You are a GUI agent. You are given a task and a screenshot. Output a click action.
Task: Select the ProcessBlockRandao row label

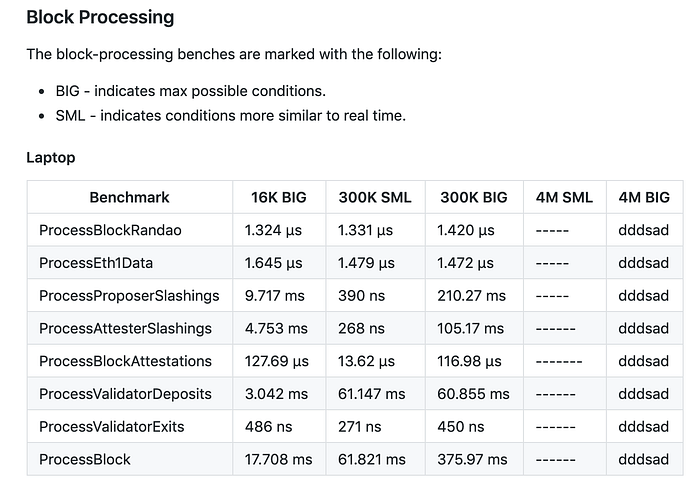pos(110,230)
